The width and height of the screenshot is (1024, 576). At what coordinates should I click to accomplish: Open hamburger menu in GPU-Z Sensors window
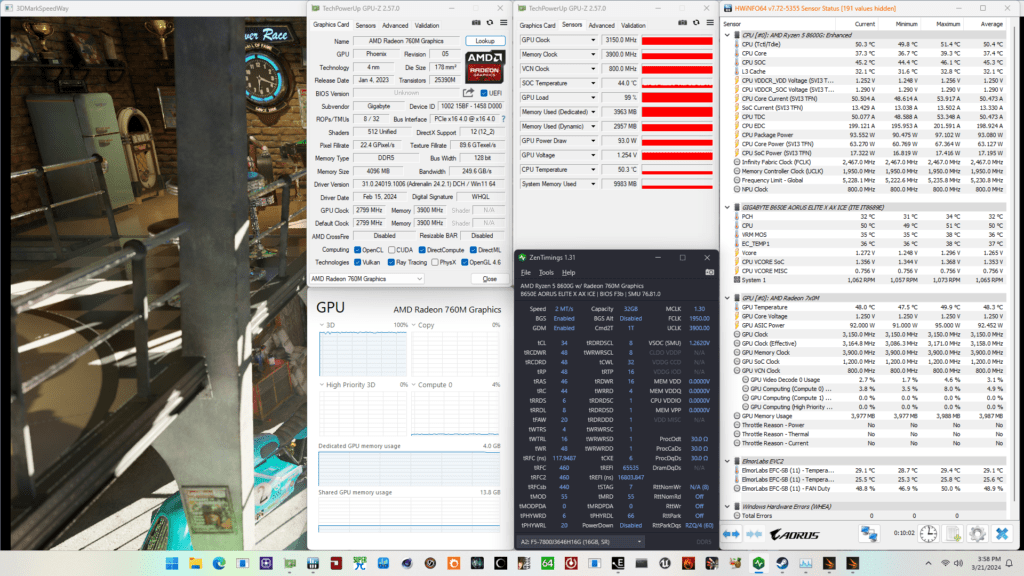coord(710,23)
